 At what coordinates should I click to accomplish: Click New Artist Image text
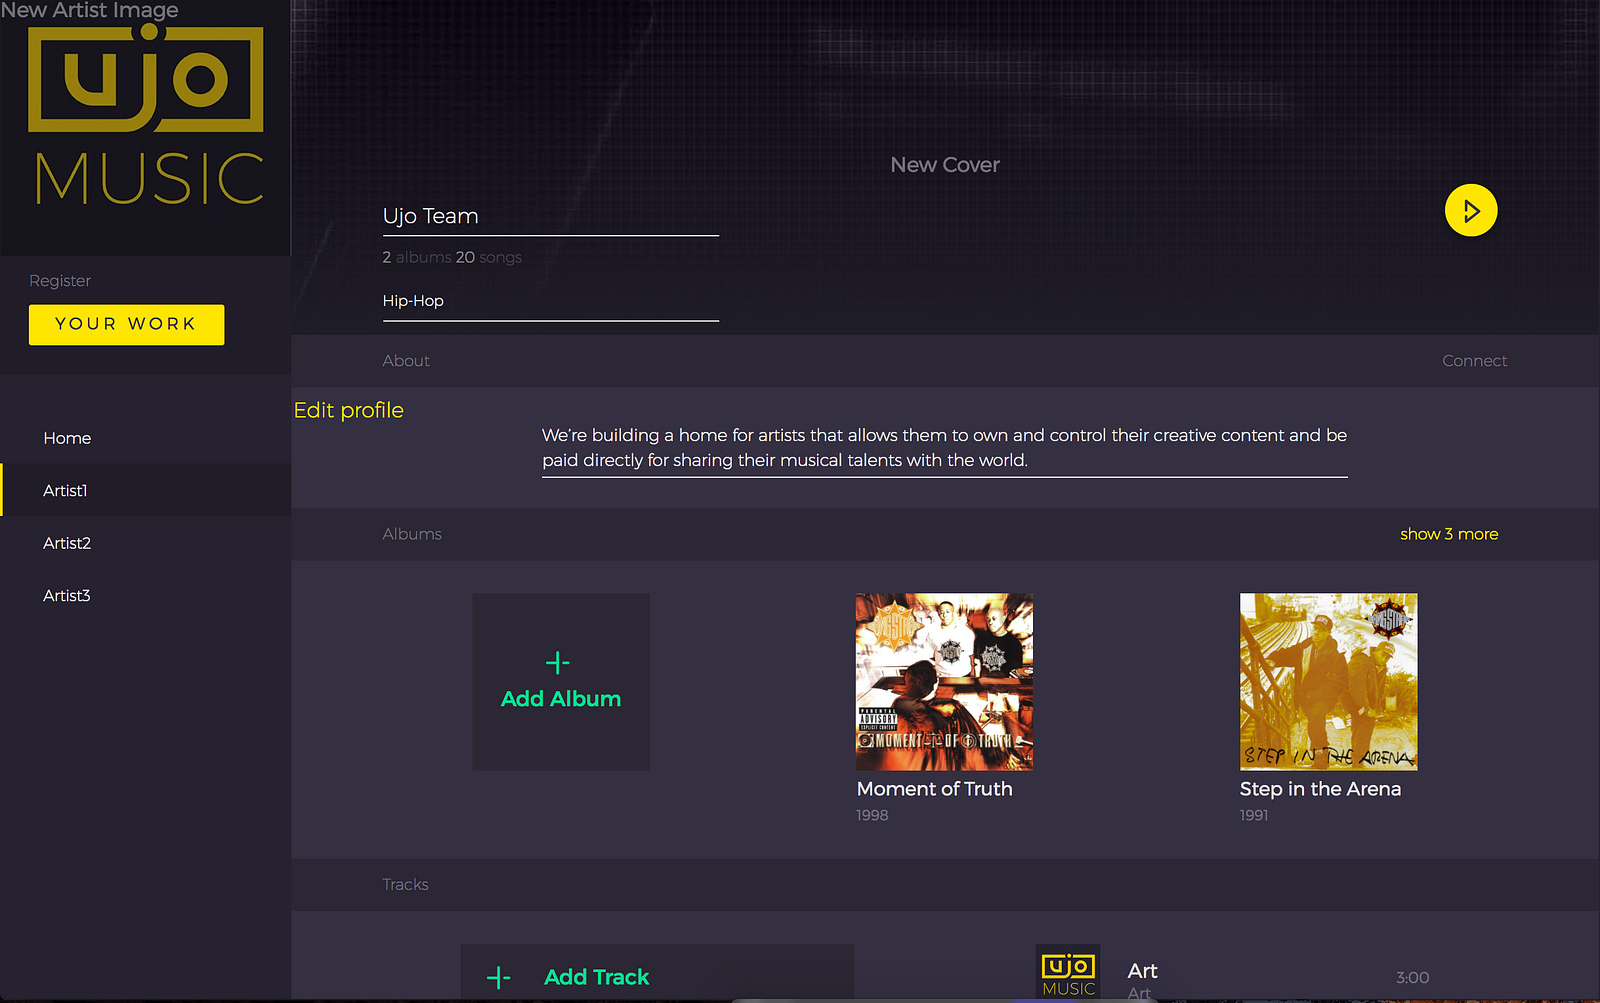90,11
